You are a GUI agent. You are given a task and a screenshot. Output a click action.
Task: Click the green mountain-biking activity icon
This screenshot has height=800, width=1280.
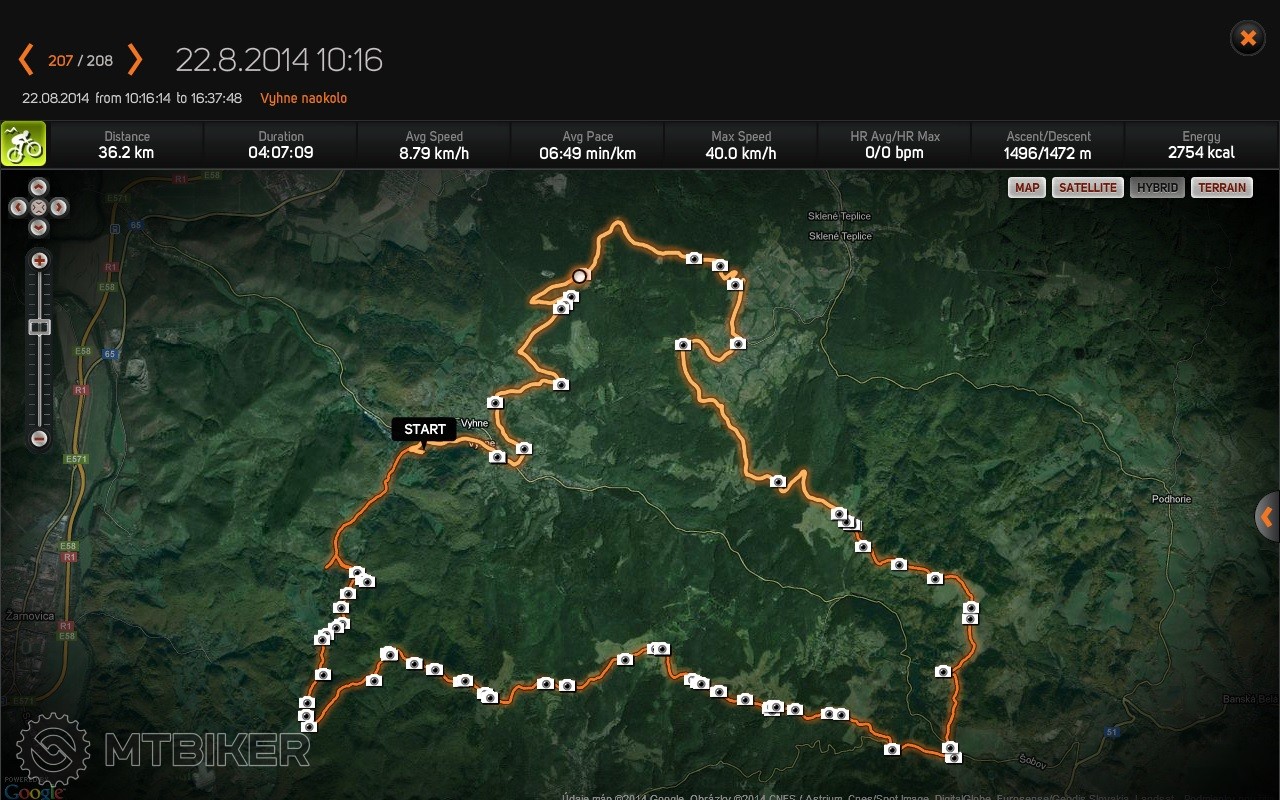tap(23, 144)
